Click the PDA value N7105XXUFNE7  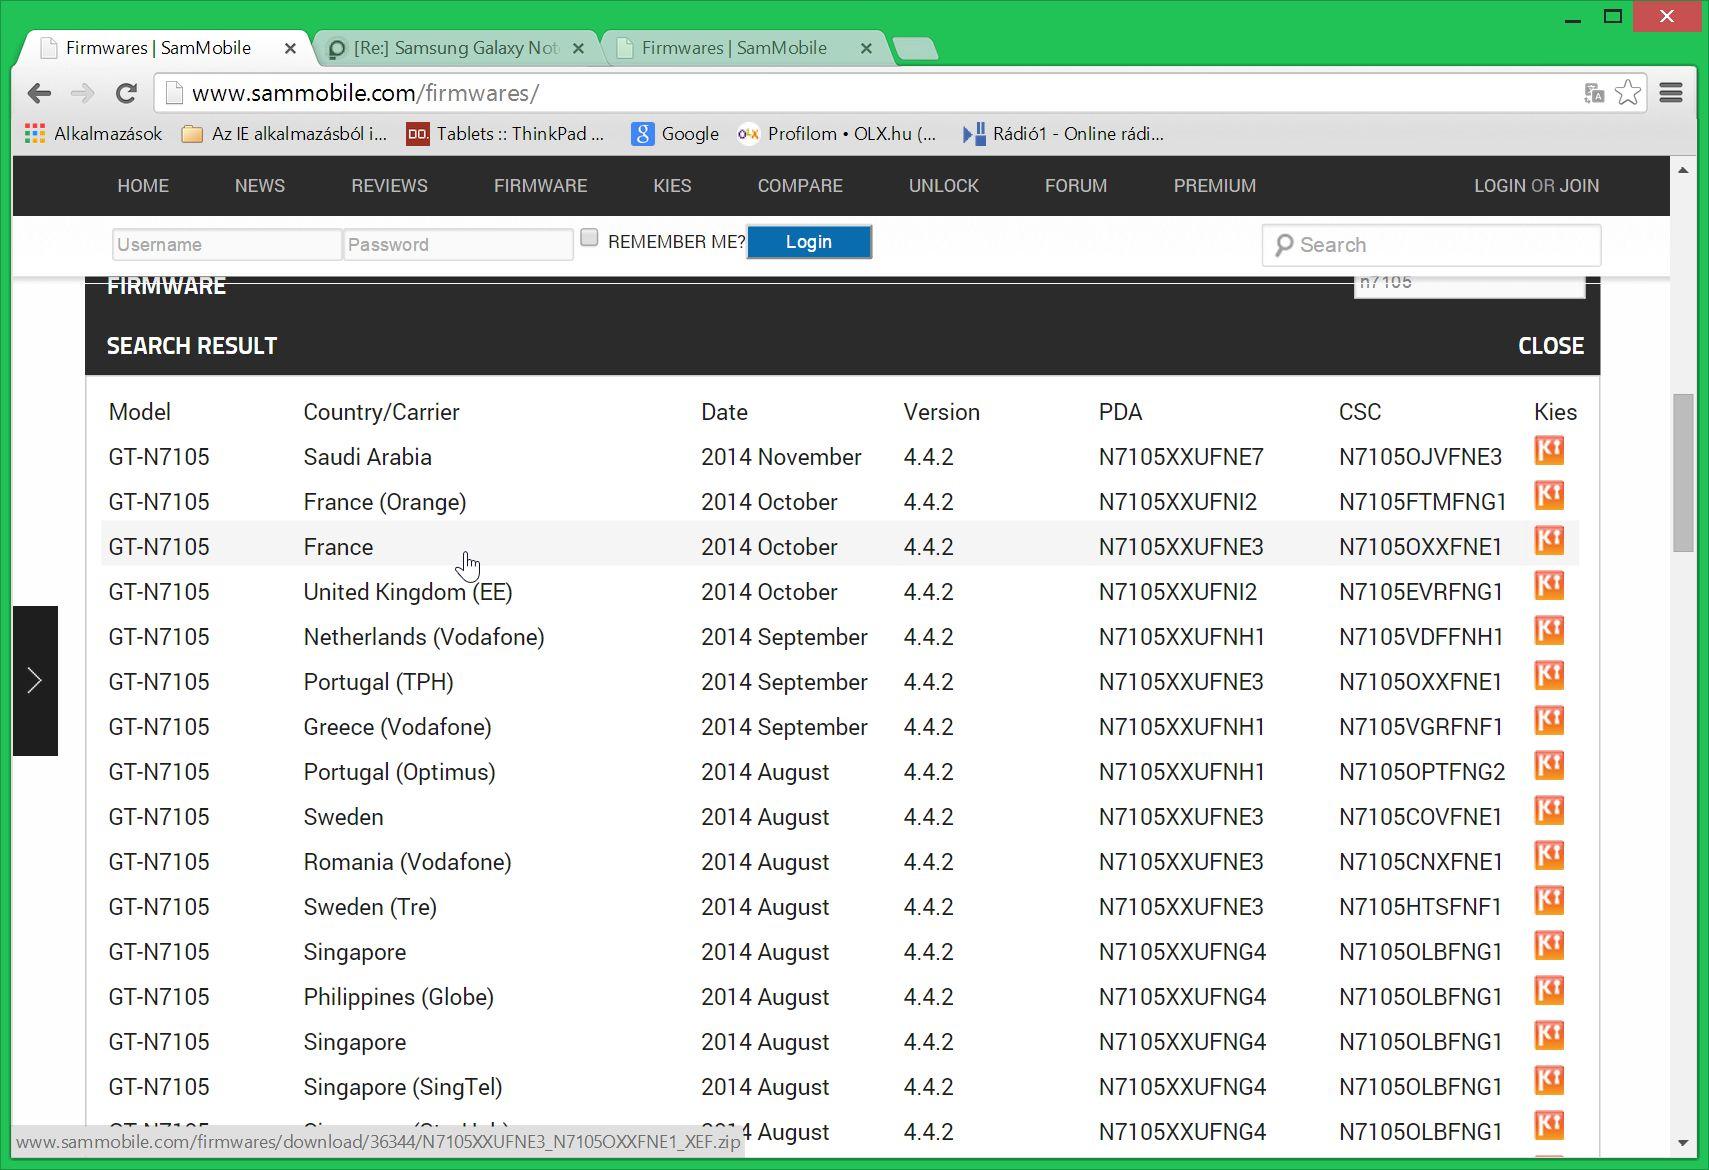1181,457
